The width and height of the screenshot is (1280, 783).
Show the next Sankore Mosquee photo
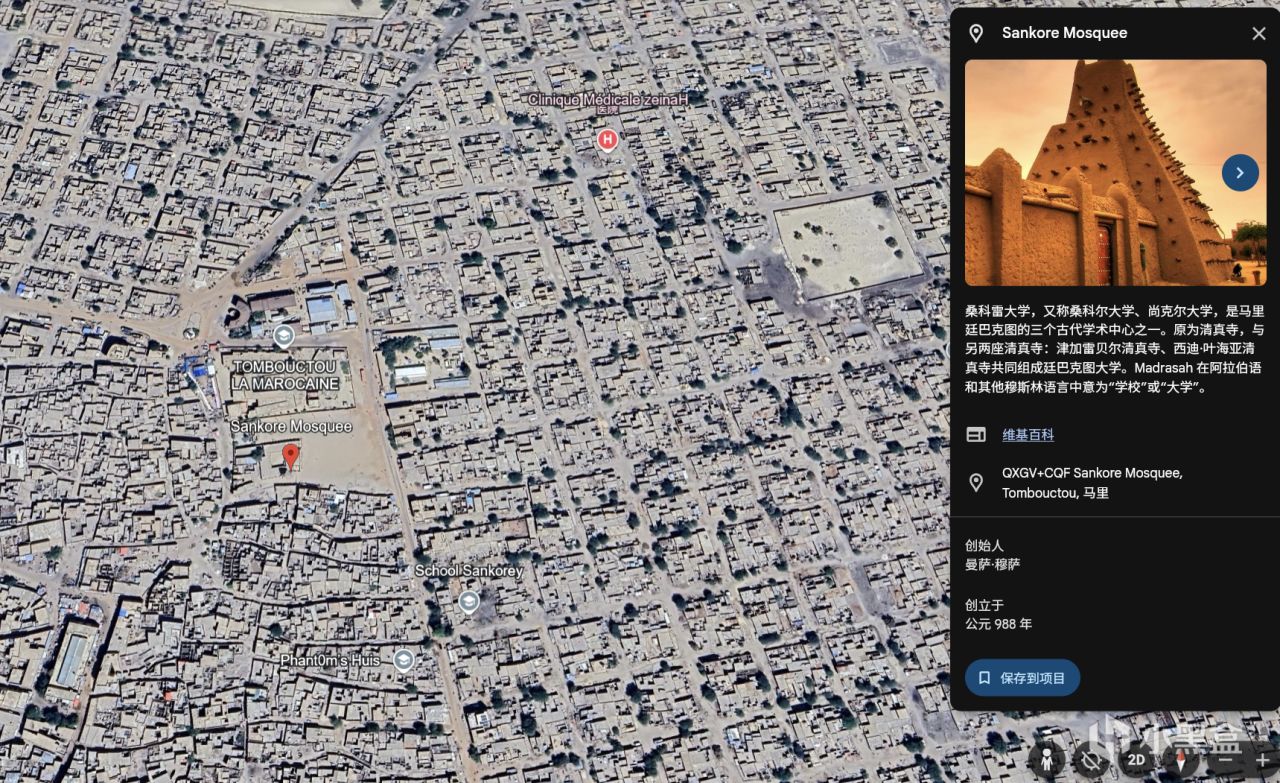tap(1240, 173)
